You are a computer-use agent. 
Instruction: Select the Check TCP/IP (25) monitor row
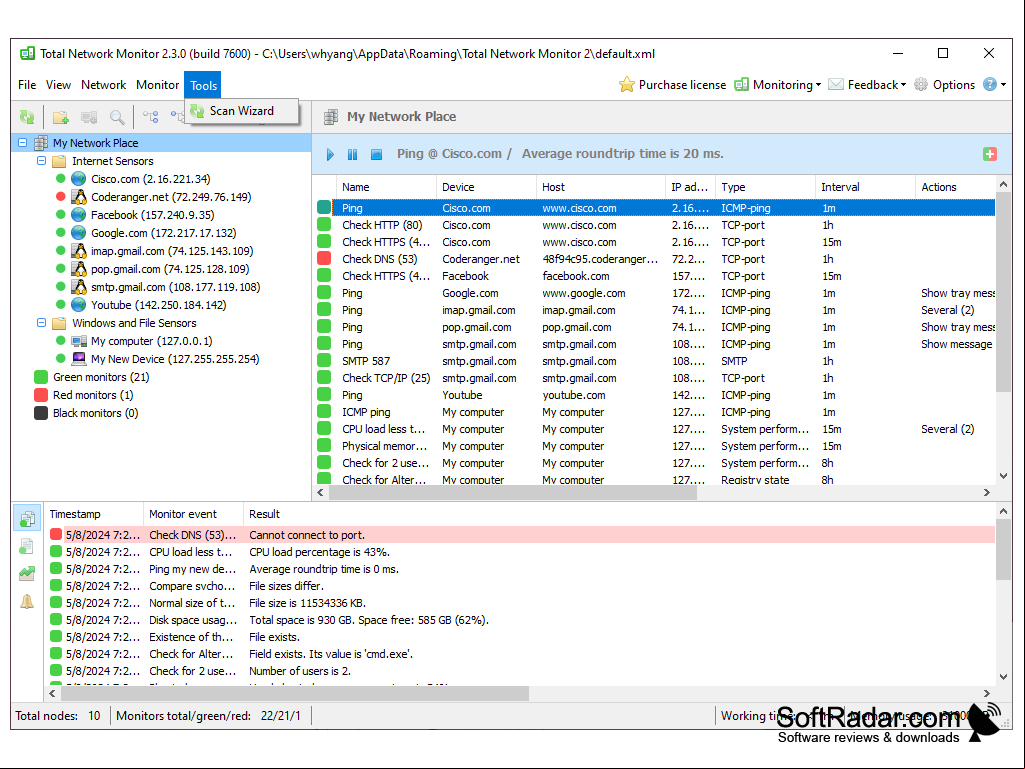coord(655,378)
